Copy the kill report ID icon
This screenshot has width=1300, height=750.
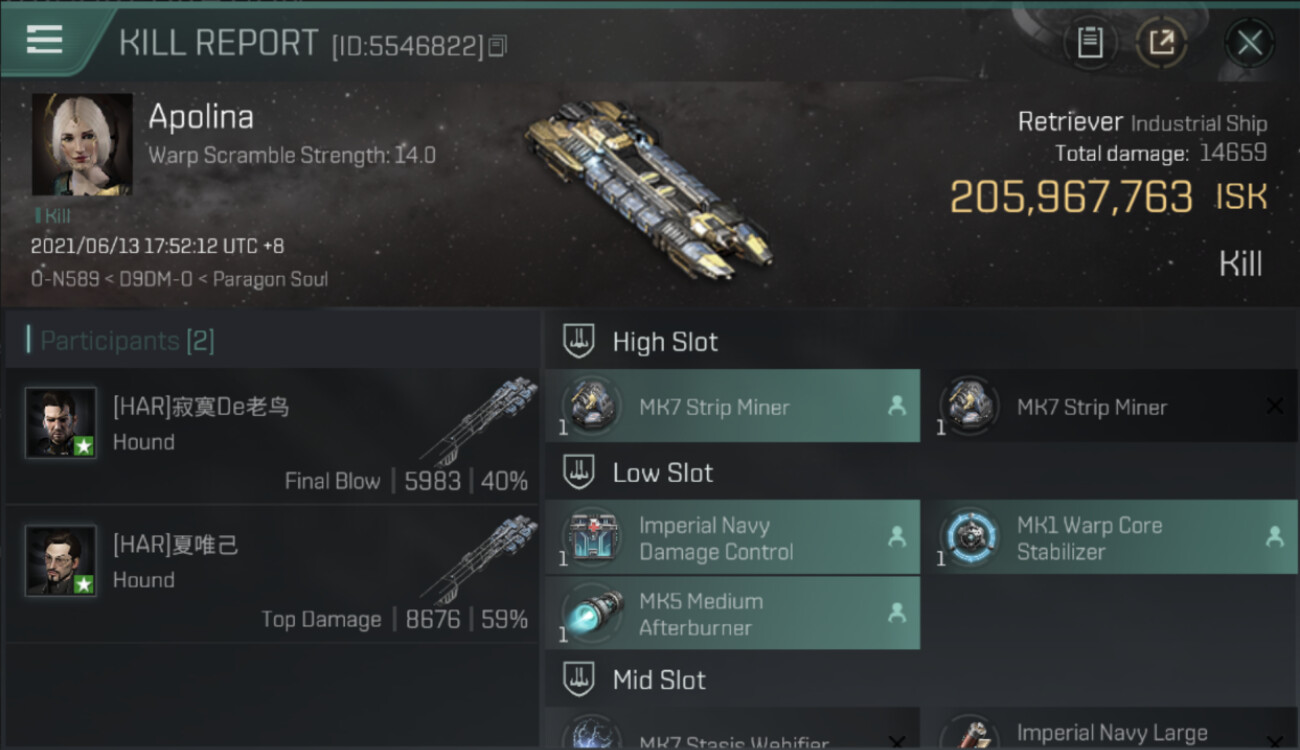[497, 46]
